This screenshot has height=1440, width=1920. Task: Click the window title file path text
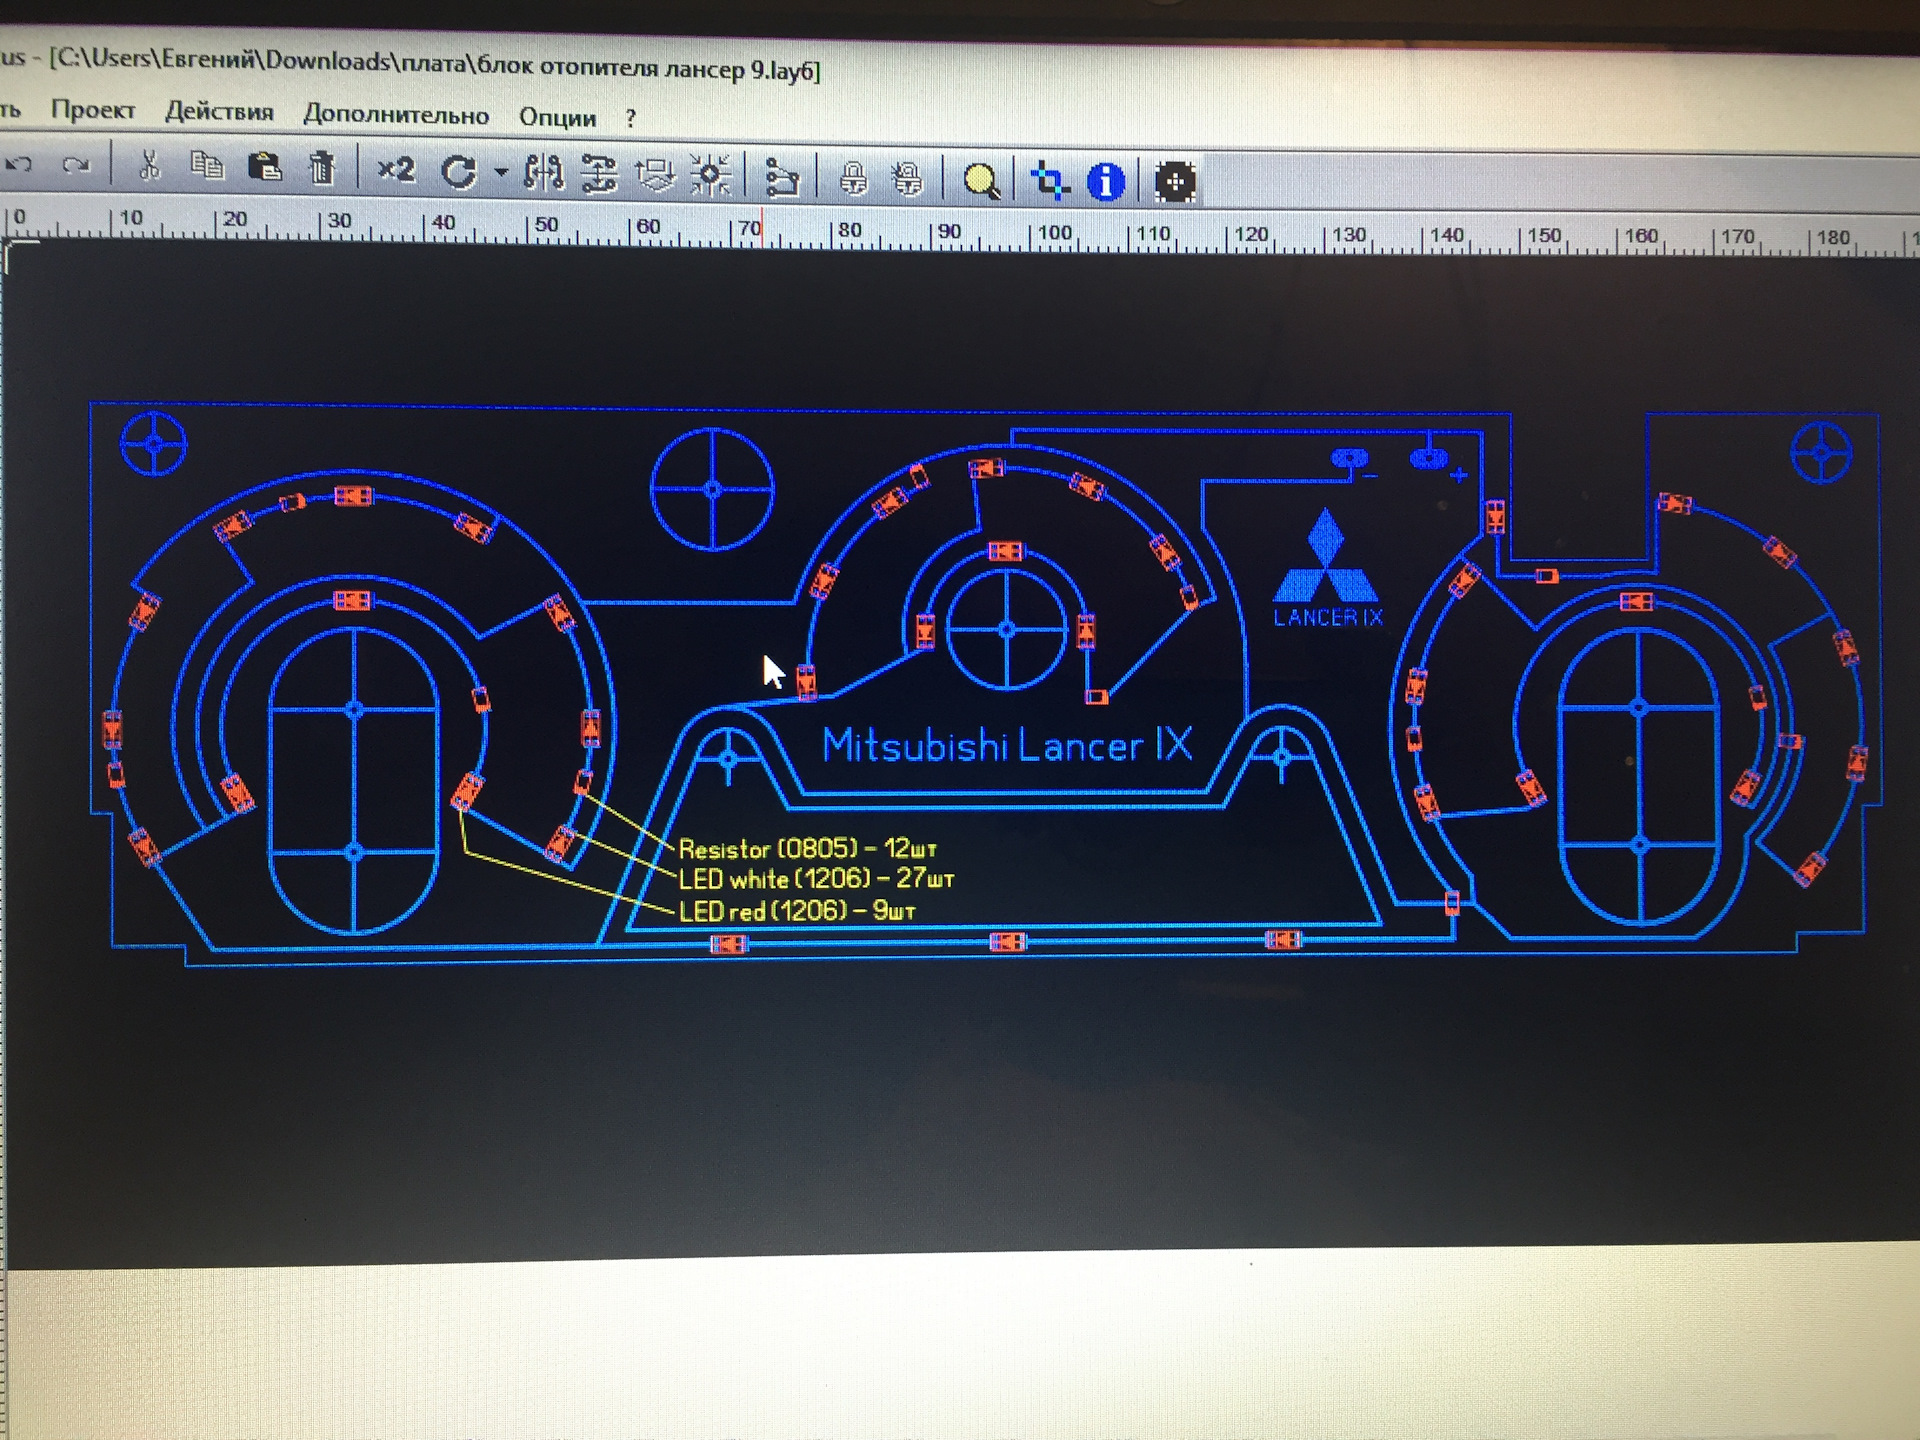(435, 65)
